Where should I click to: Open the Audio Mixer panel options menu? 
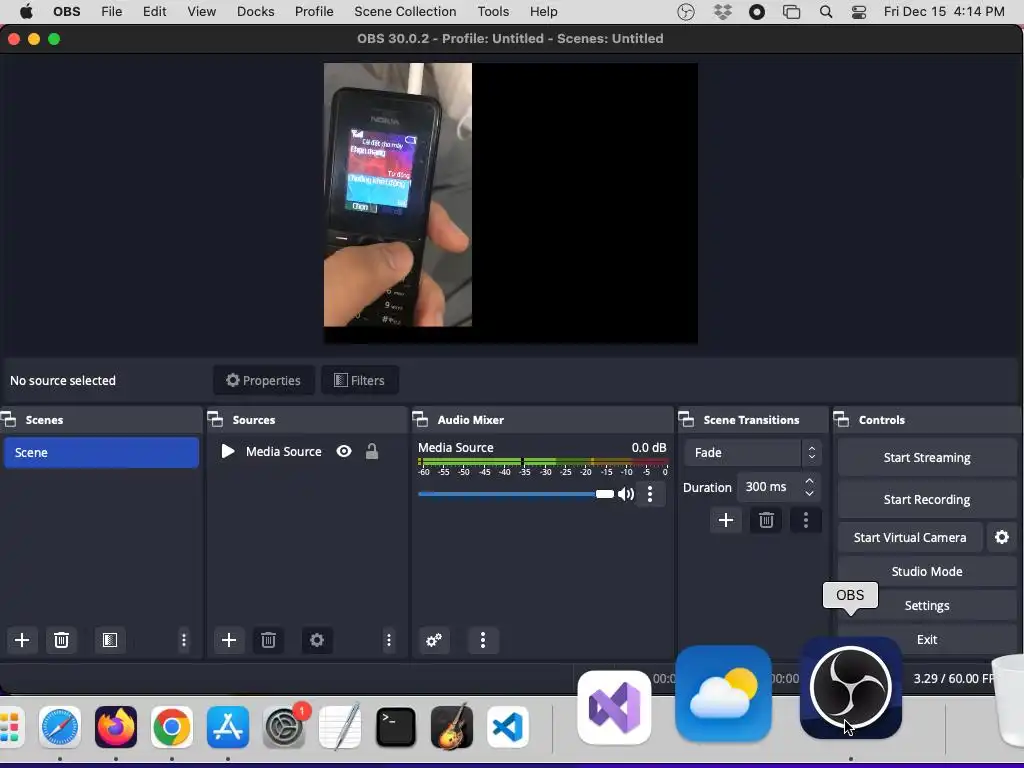pos(483,640)
